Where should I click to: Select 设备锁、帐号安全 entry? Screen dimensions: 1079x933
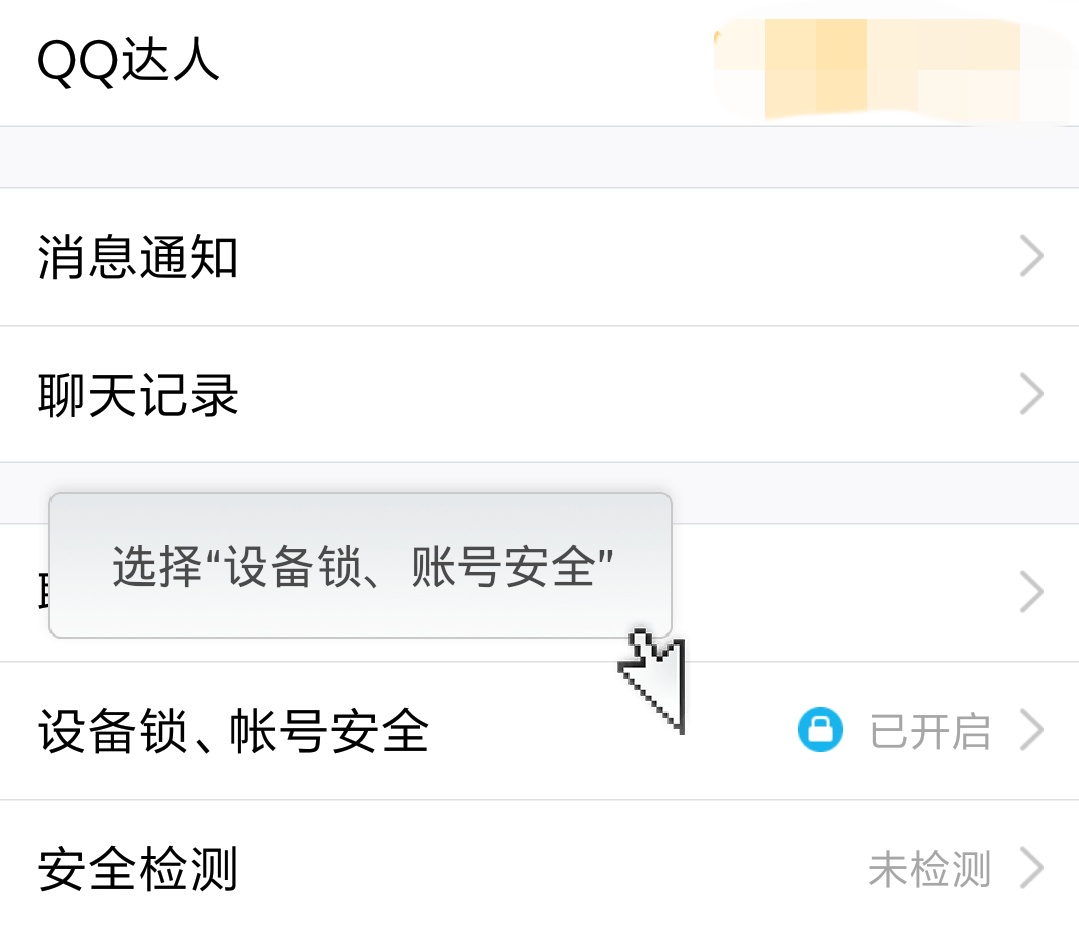click(540, 731)
